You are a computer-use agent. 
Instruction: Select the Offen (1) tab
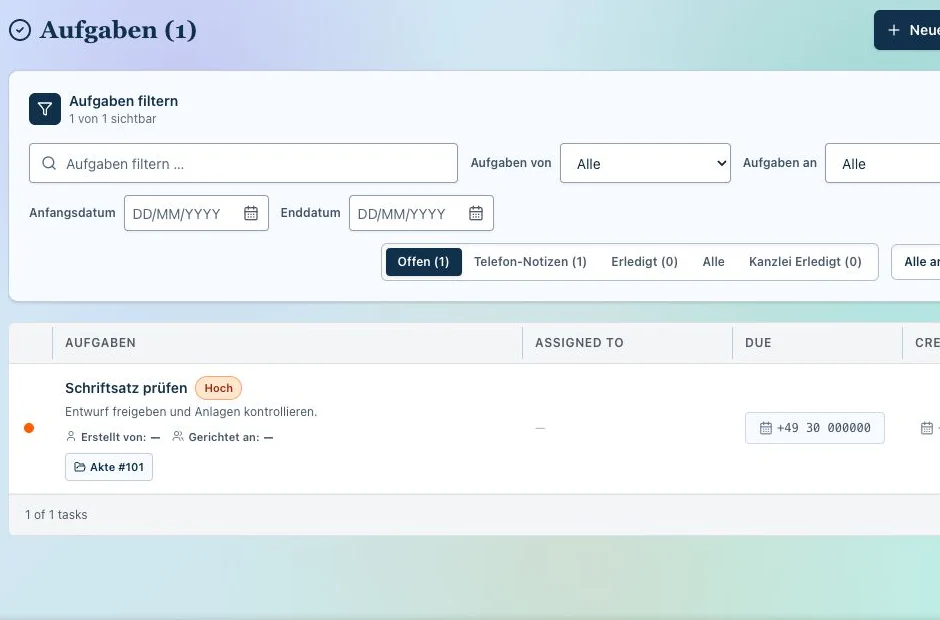click(423, 262)
